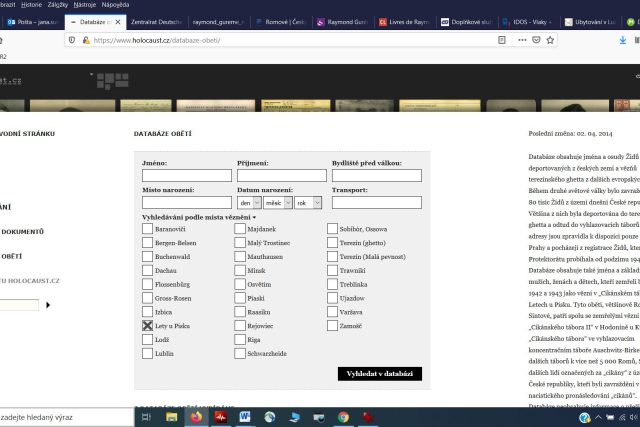Click into the Příjmení text field
This screenshot has width=640, height=427.
tap(281, 175)
